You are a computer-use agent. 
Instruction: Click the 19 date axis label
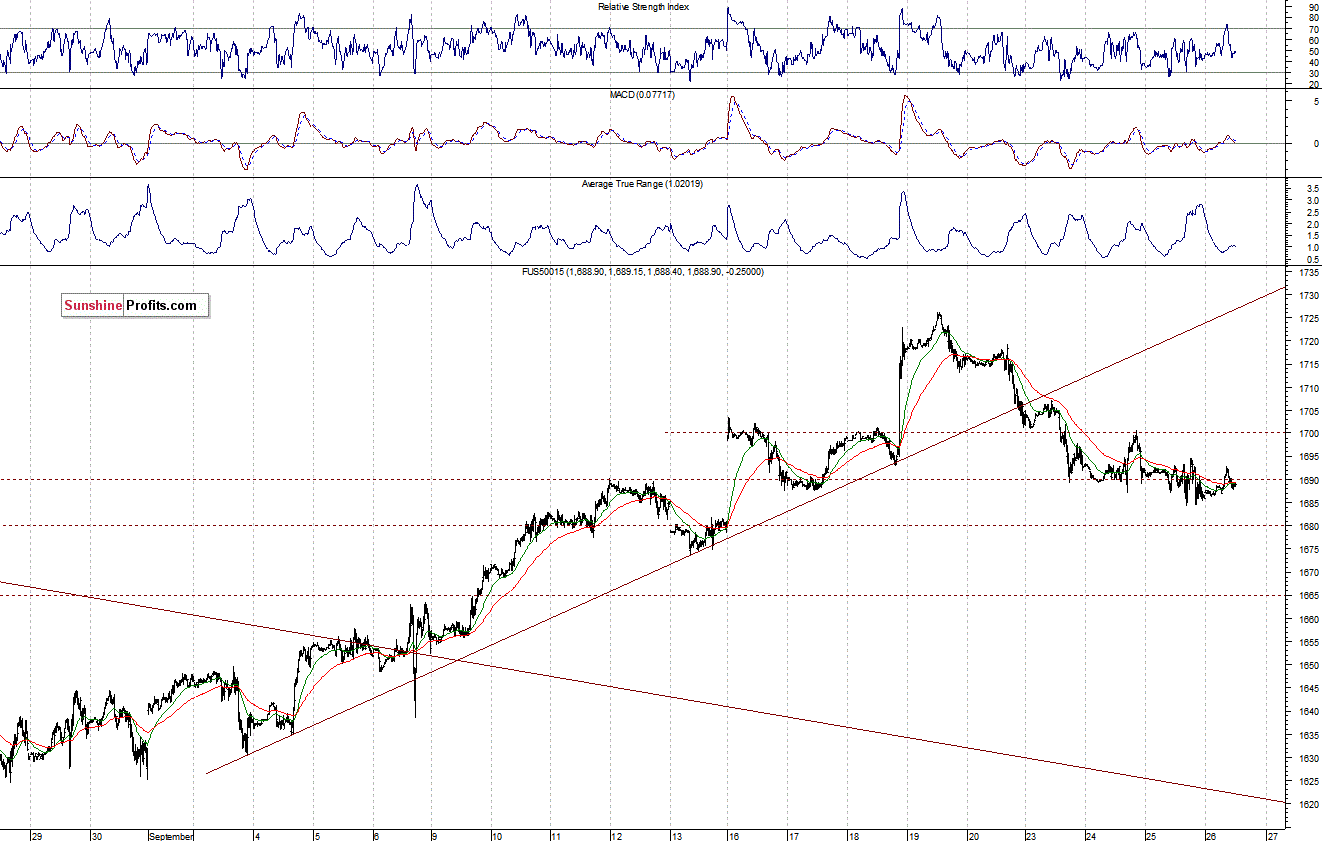913,836
